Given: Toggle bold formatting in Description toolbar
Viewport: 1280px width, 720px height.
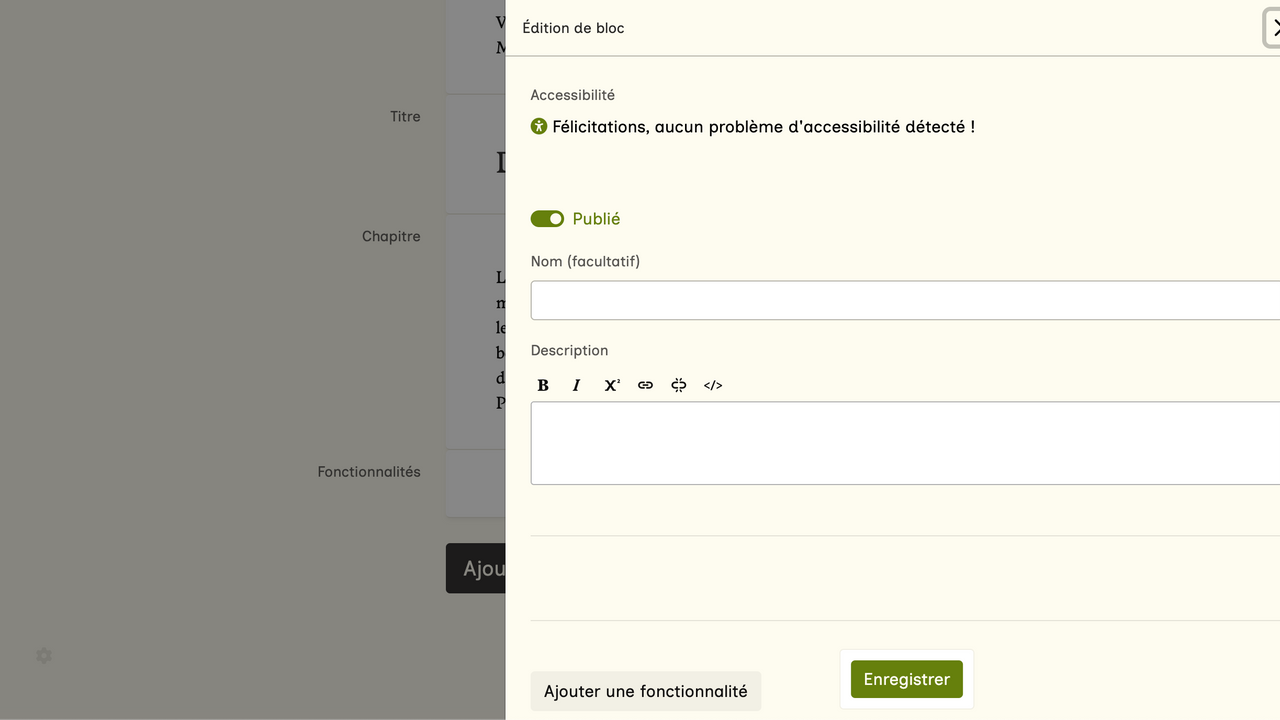Looking at the screenshot, I should tap(543, 385).
